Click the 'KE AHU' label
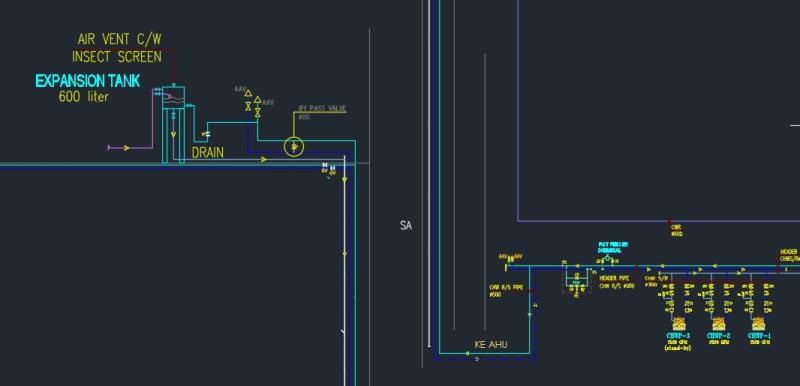Screen dimensions: 800x386 coord(491,345)
